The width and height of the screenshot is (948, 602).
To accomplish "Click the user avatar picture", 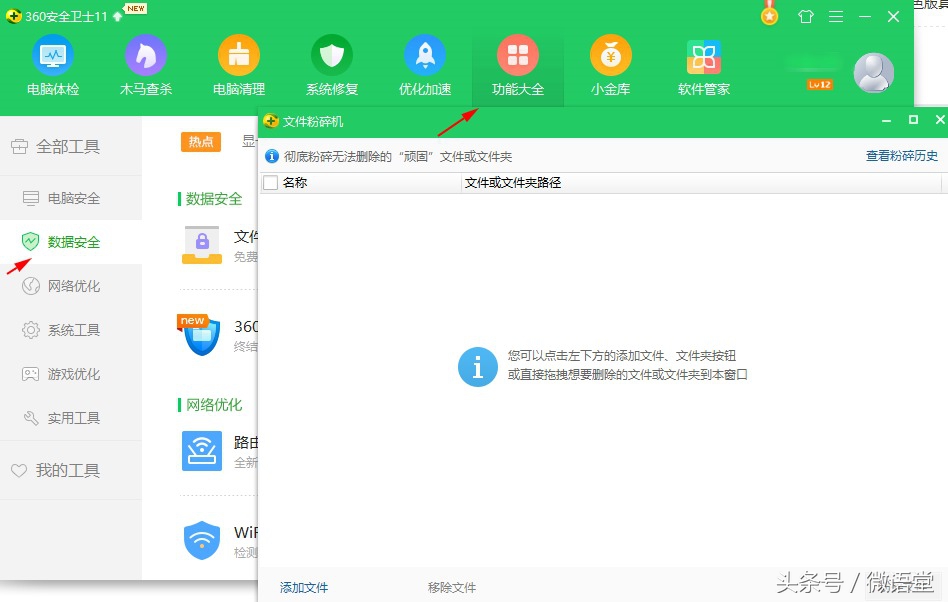I will [874, 73].
